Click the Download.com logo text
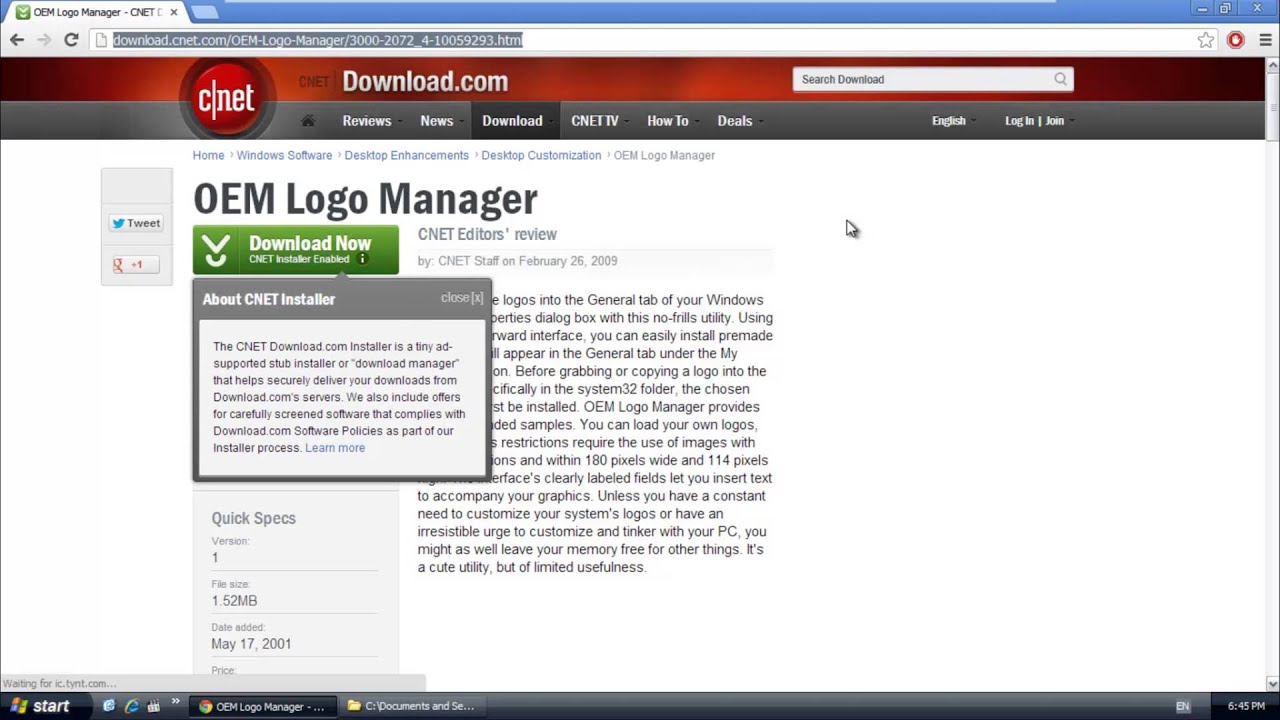 (425, 82)
